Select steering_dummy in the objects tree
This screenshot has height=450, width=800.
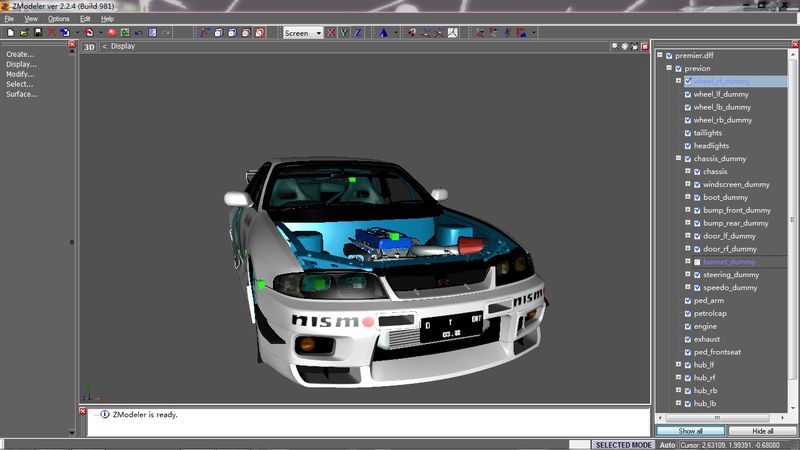[x=731, y=274]
